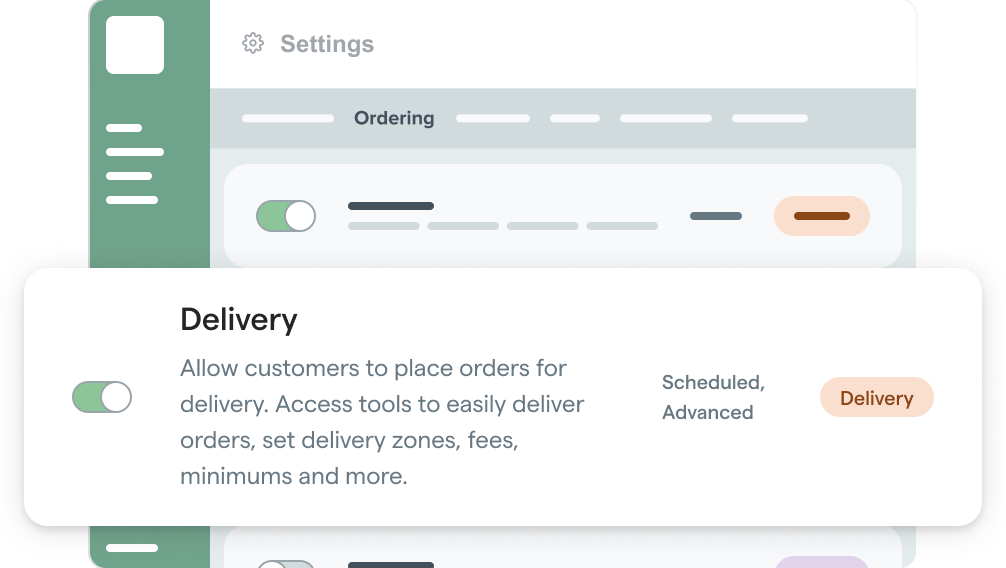1006x568 pixels.
Task: Toggle the Delivery switch off
Action: [x=102, y=397]
